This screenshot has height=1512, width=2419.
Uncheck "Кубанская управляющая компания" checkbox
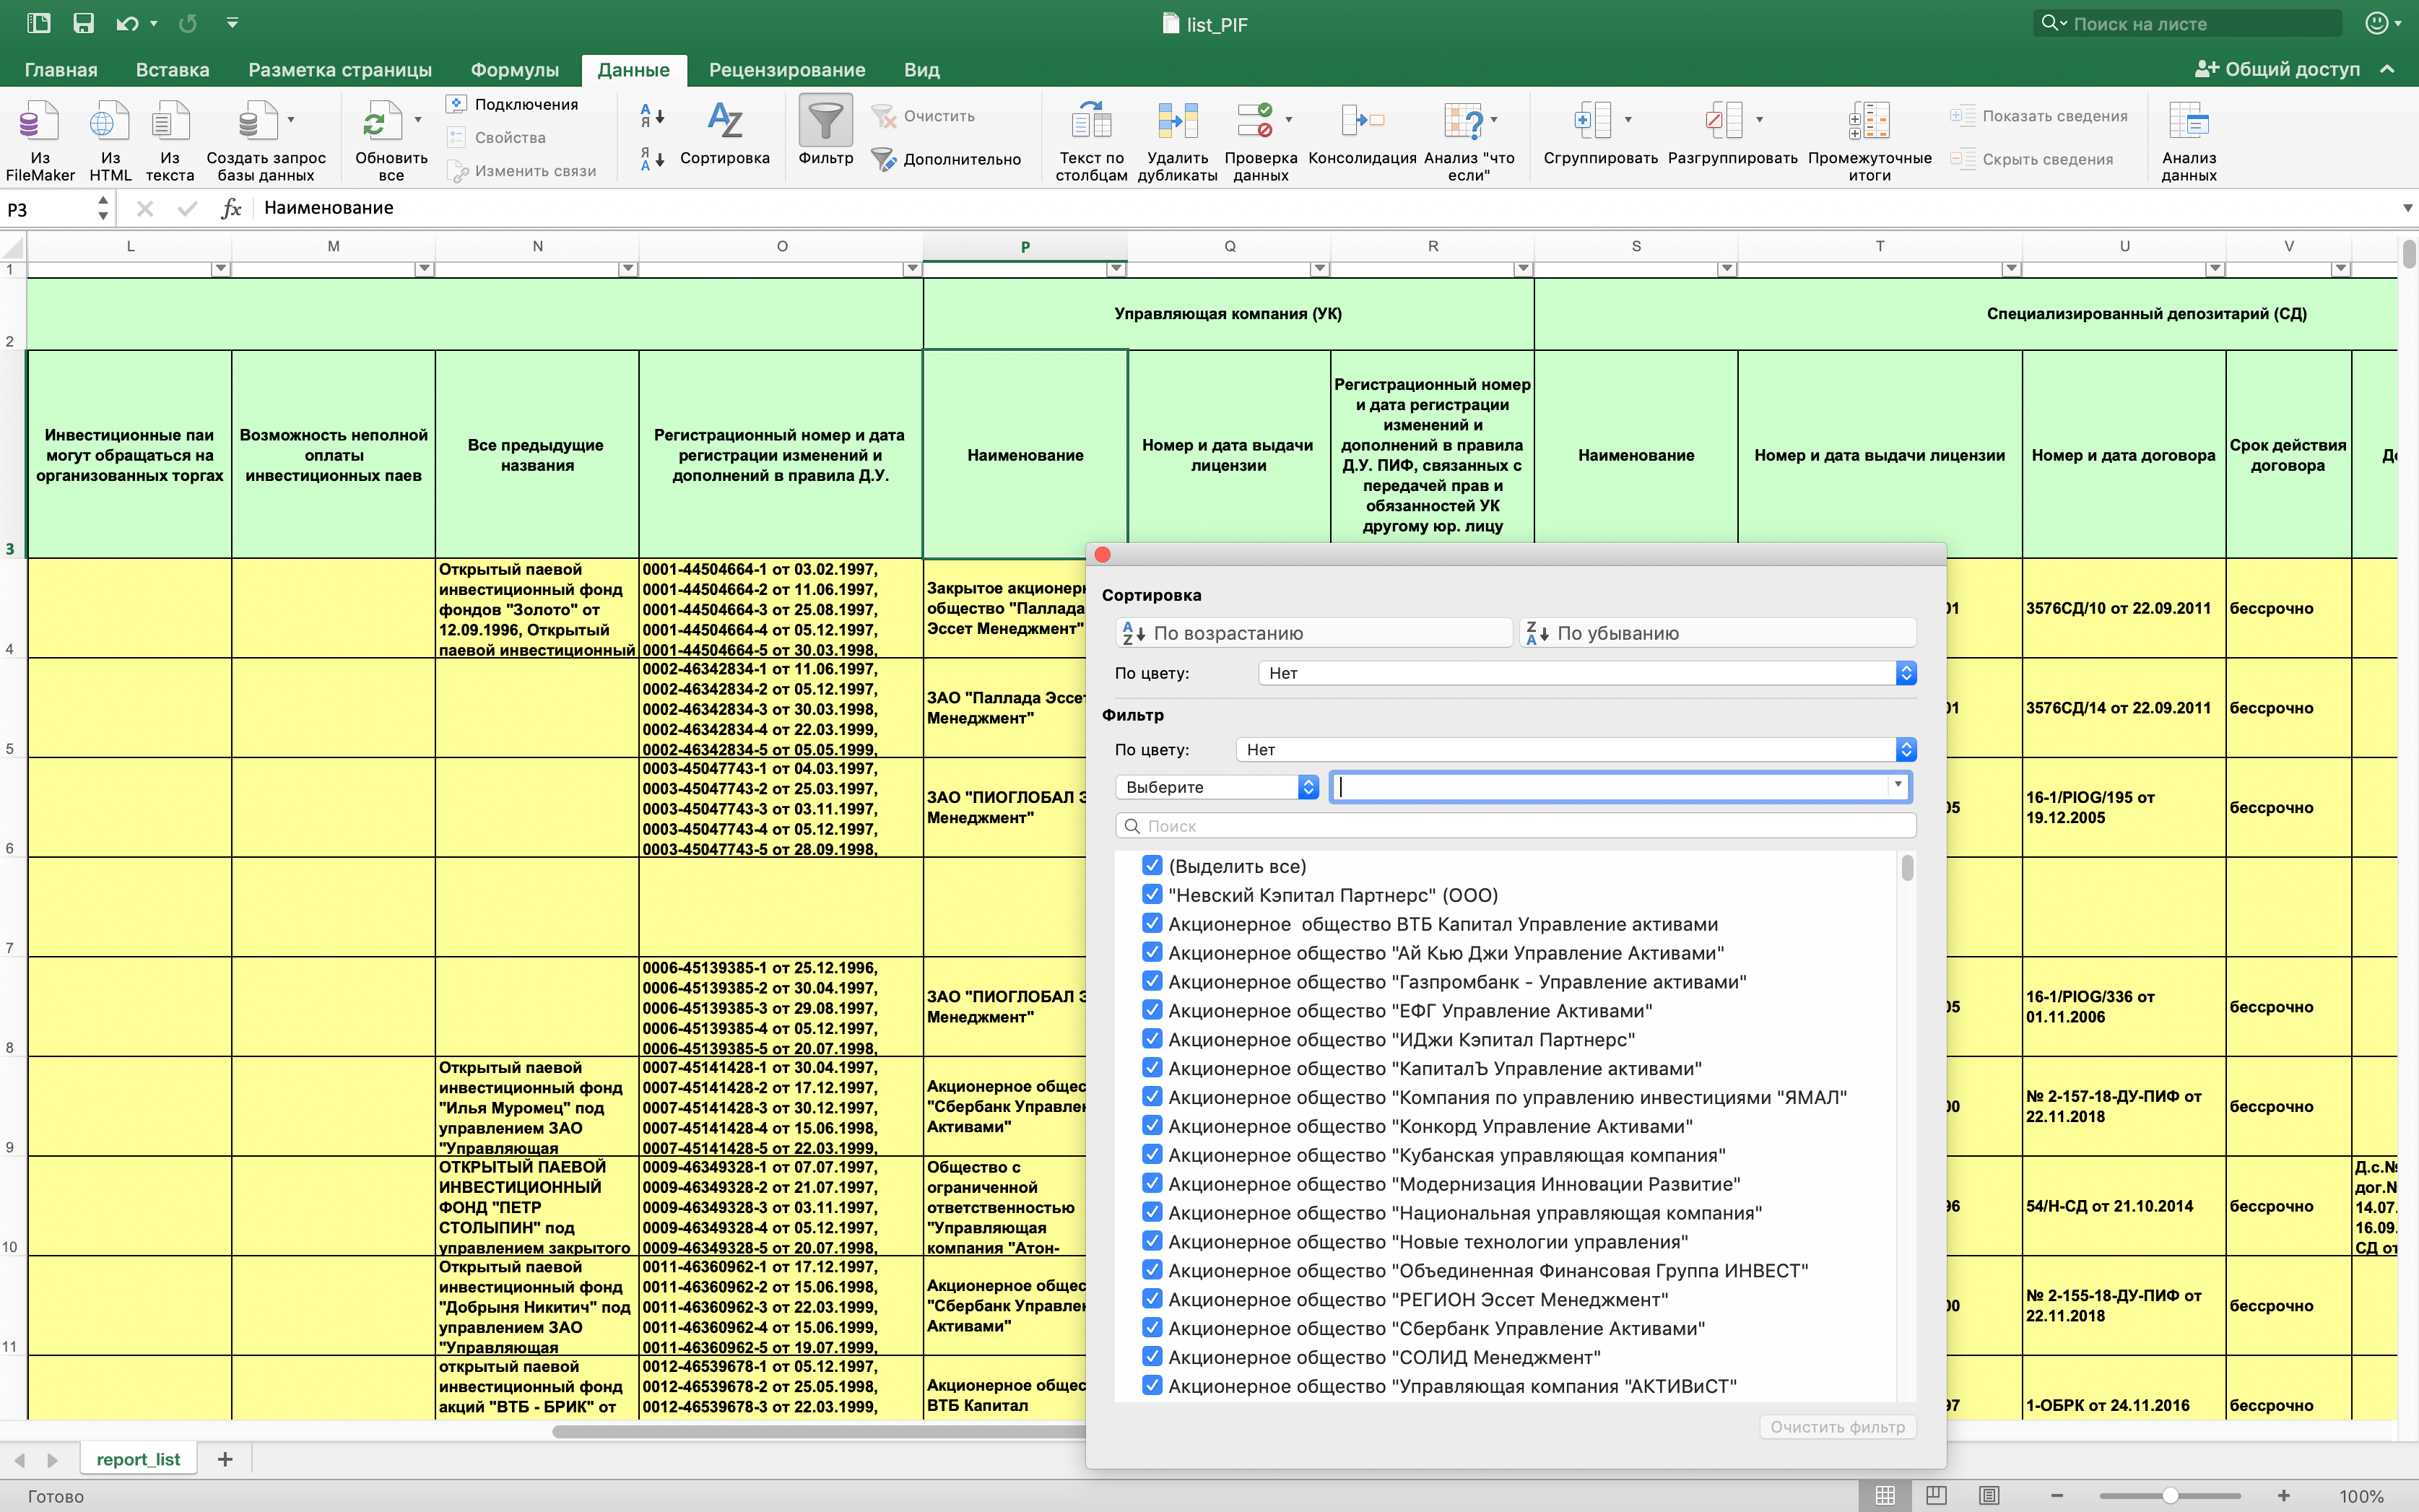click(x=1152, y=1154)
